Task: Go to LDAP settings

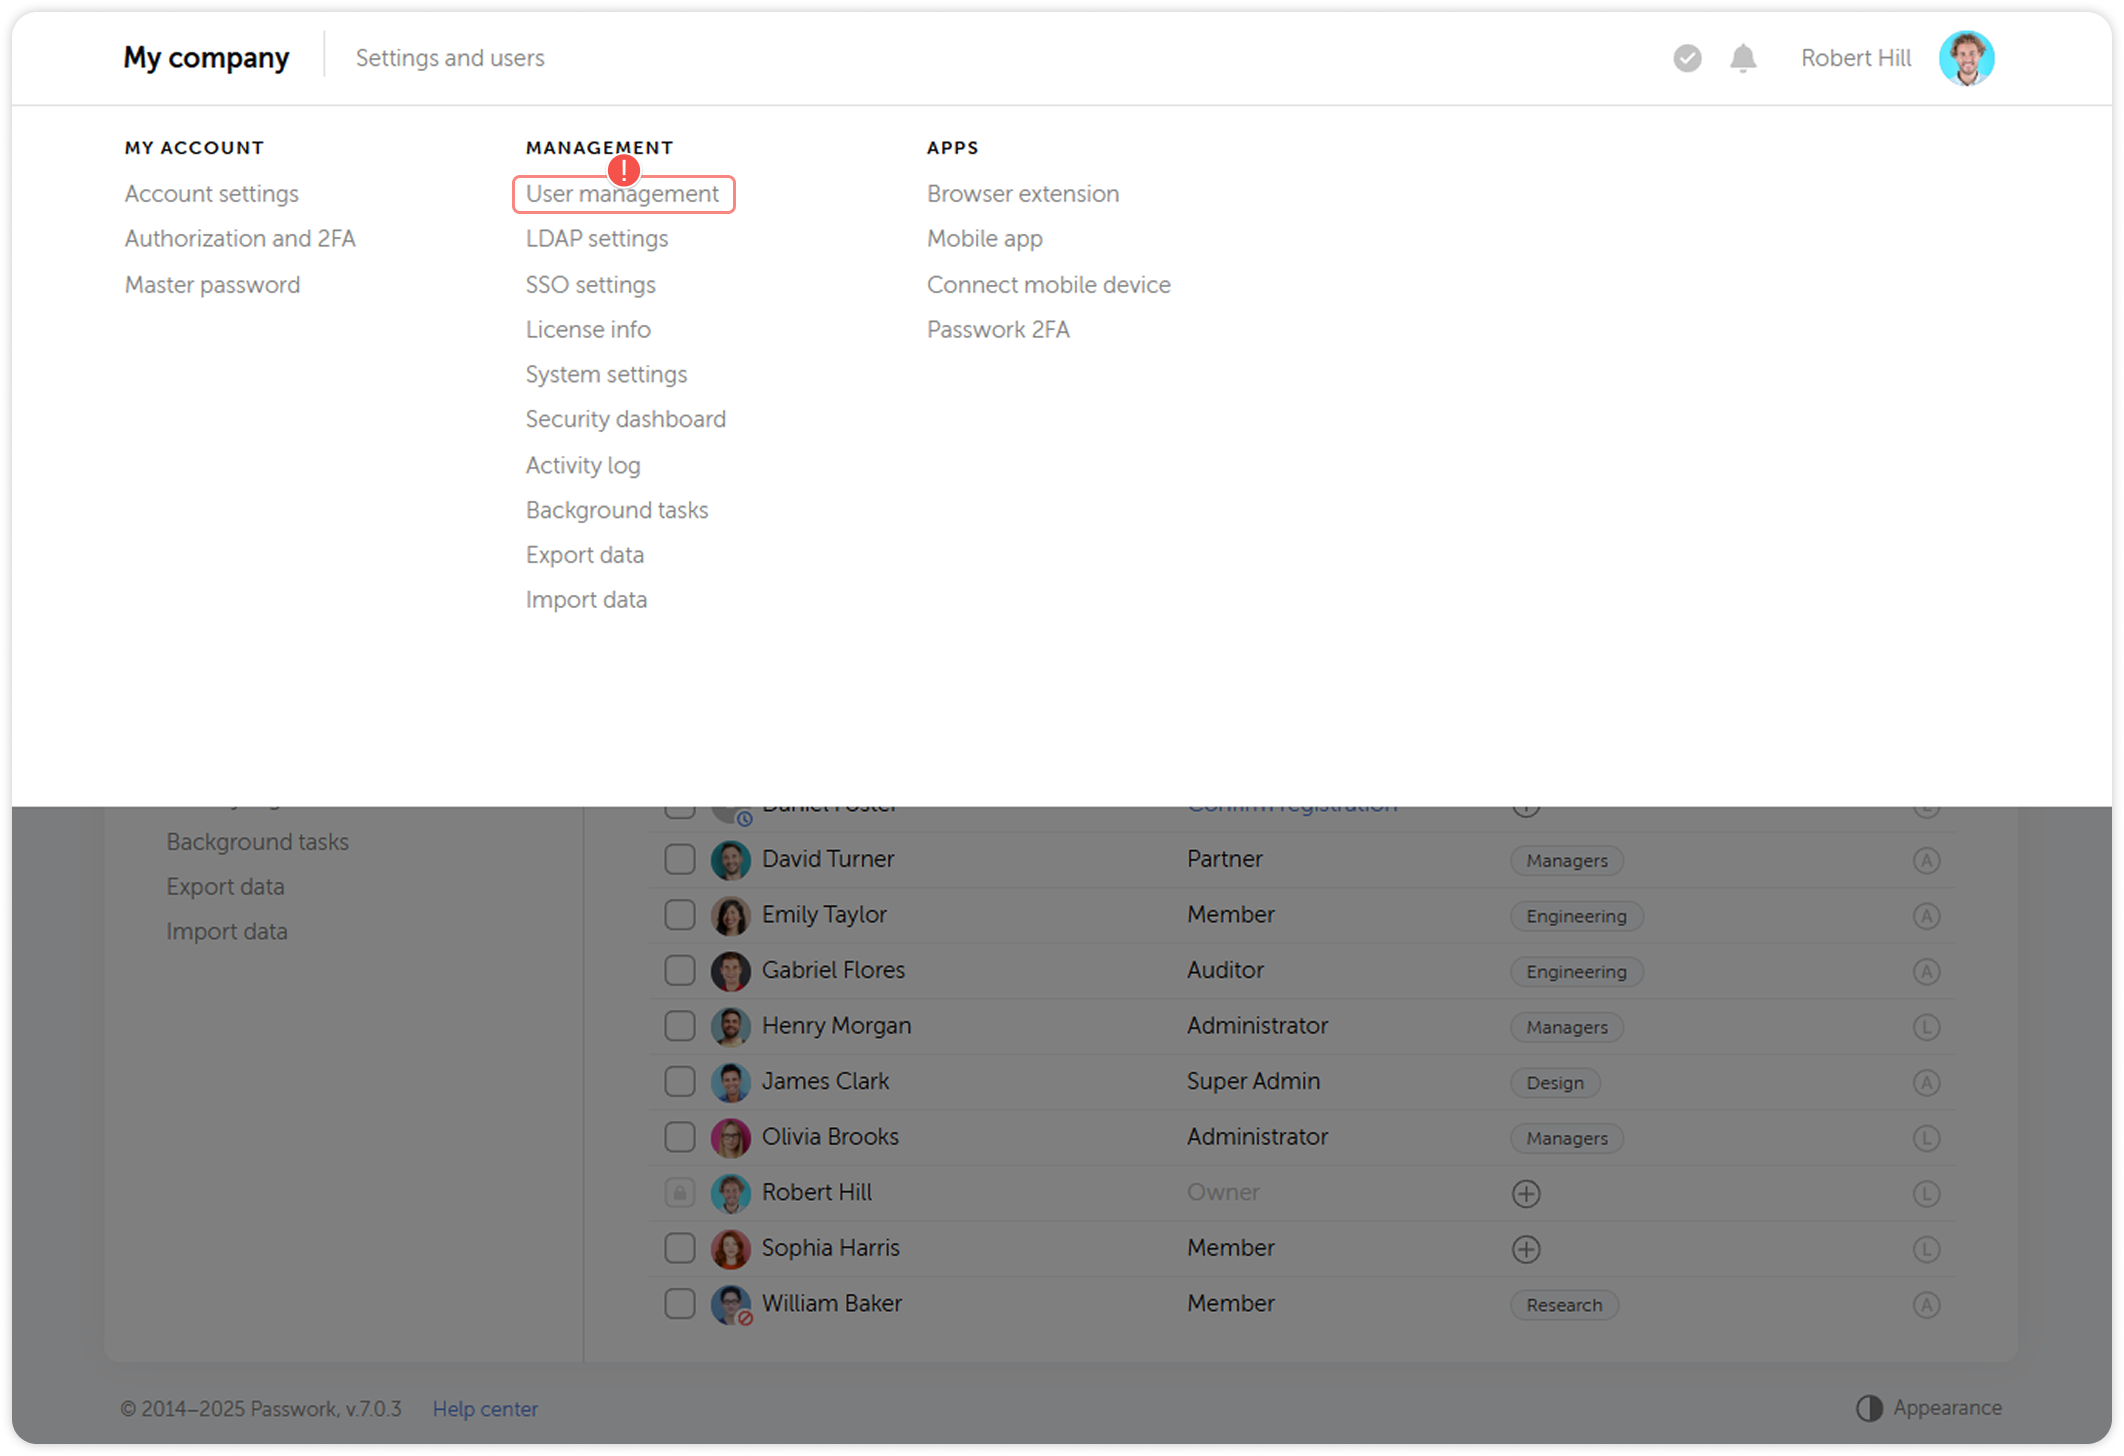Action: [597, 239]
